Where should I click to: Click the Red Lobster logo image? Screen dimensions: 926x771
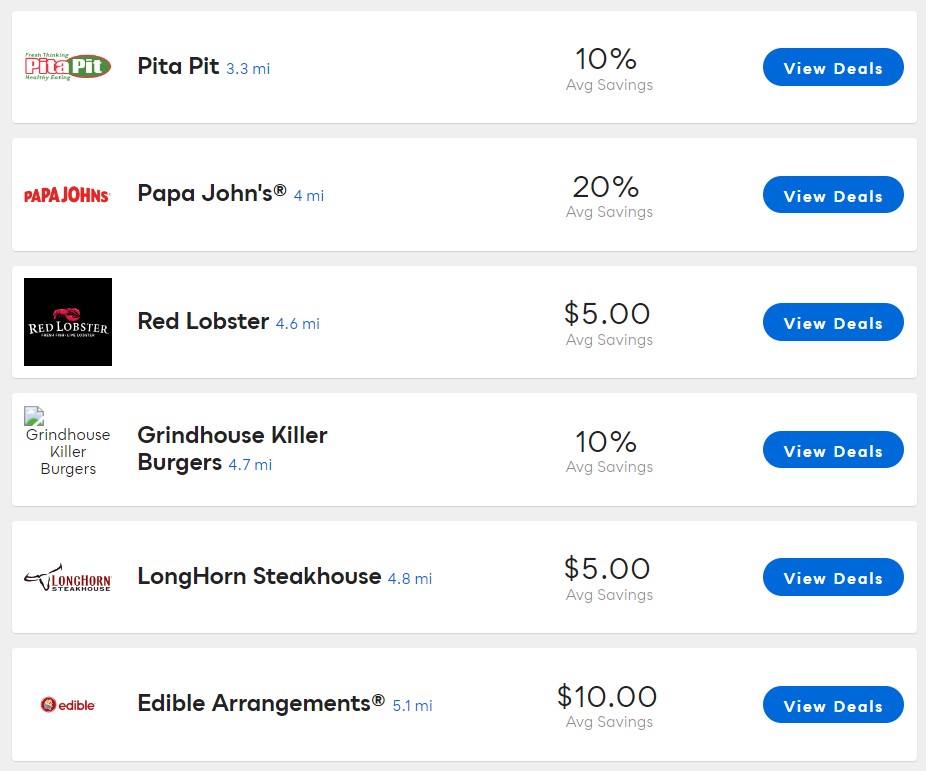pyautogui.click(x=67, y=322)
